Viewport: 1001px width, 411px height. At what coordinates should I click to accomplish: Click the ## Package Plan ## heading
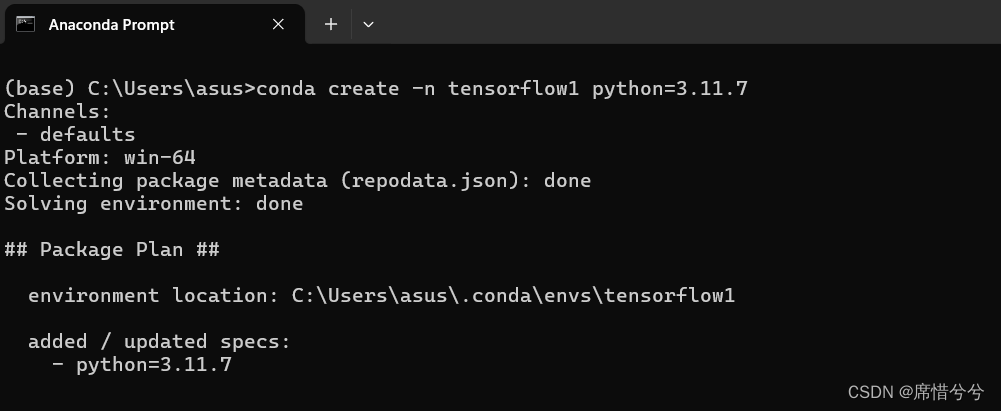[112, 250]
